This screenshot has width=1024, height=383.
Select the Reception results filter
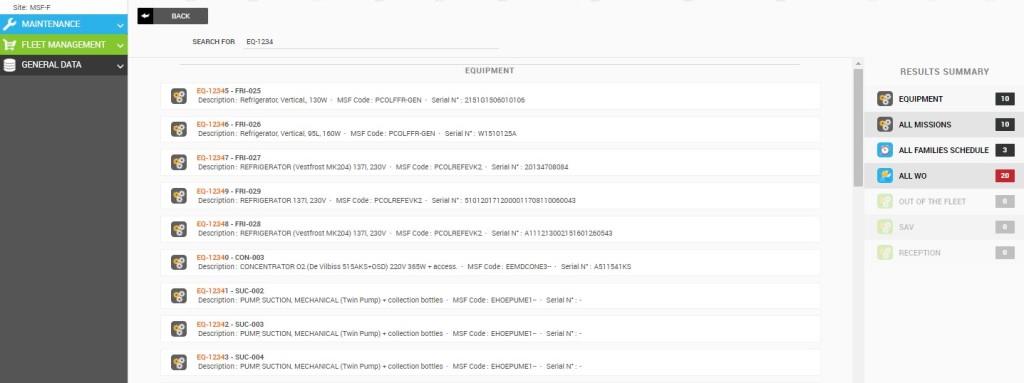click(944, 253)
